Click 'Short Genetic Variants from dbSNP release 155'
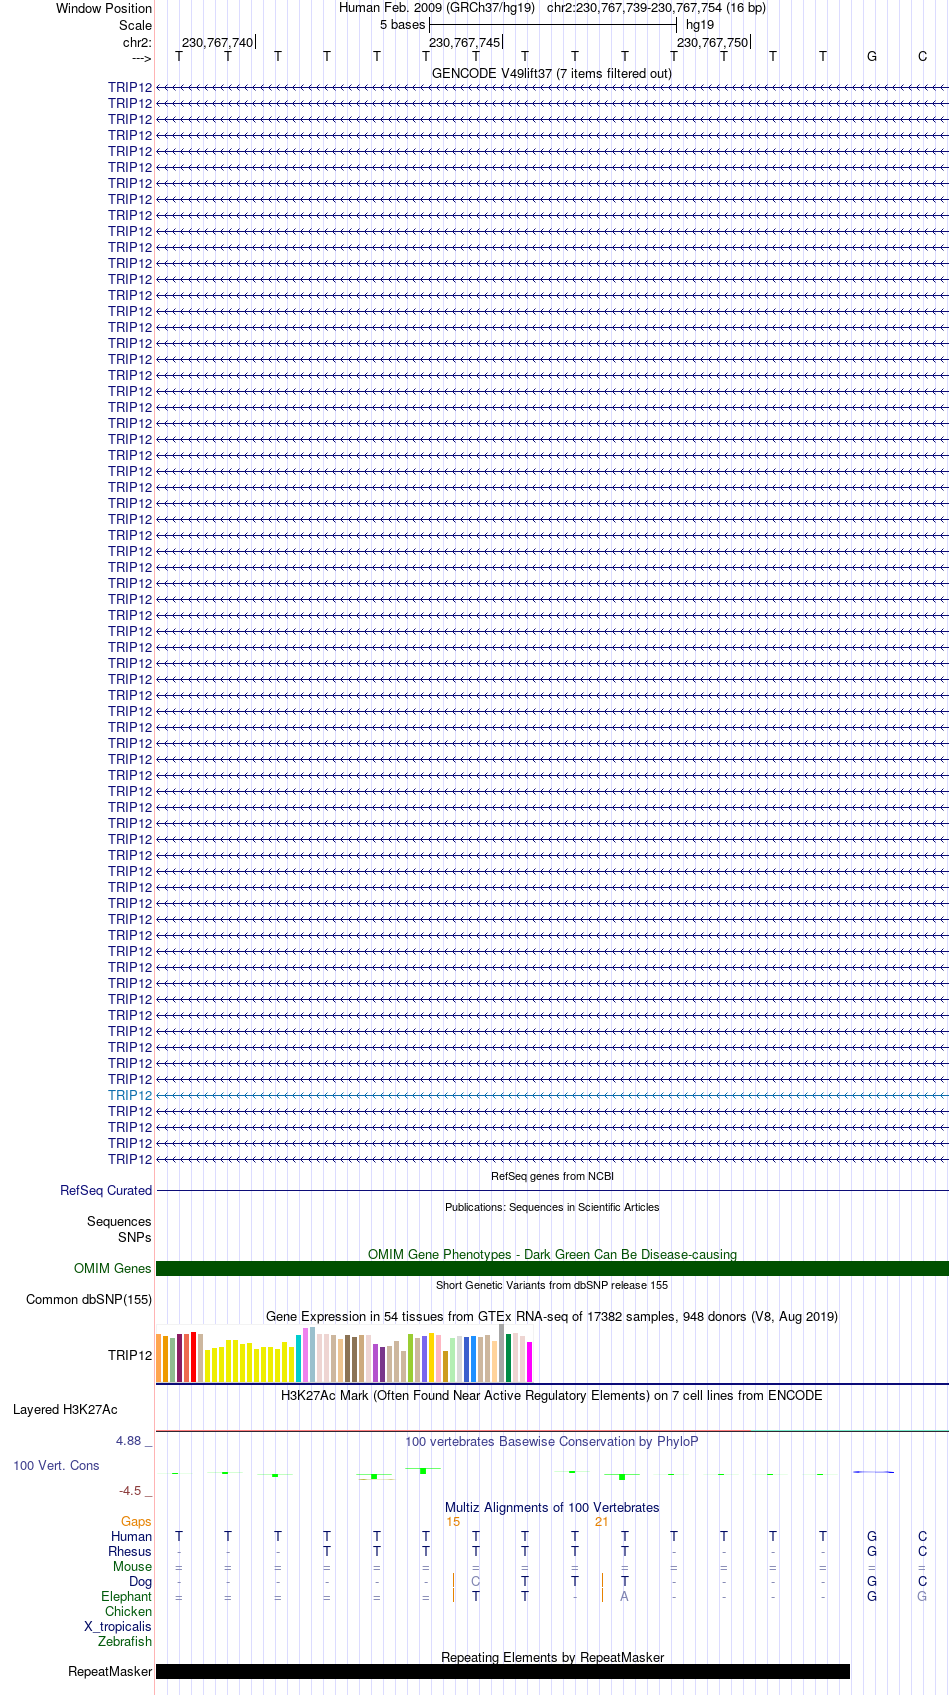Screen dimensions: 950x1695 pyautogui.click(x=552, y=1285)
